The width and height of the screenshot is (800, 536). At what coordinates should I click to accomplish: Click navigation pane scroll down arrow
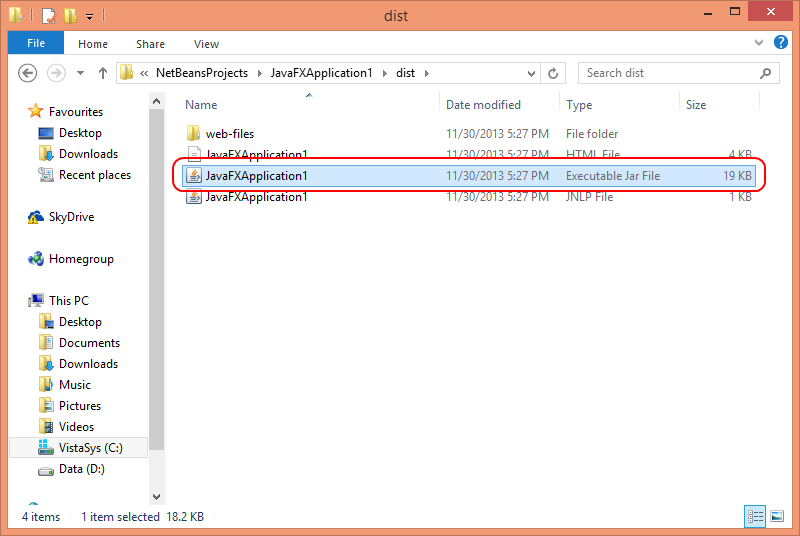click(157, 497)
